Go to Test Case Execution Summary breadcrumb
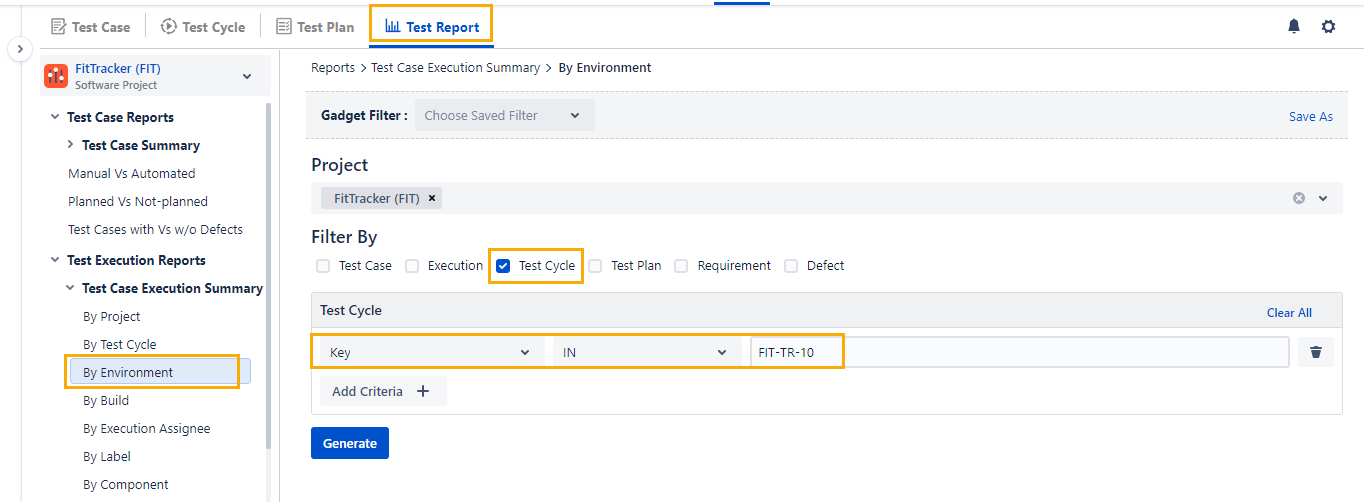The image size is (1364, 502). click(455, 68)
